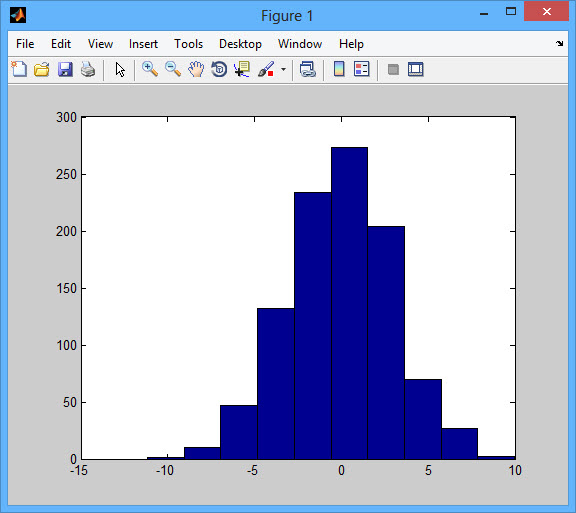This screenshot has width=576, height=513.
Task: Print figure using the printer icon
Action: 88,69
